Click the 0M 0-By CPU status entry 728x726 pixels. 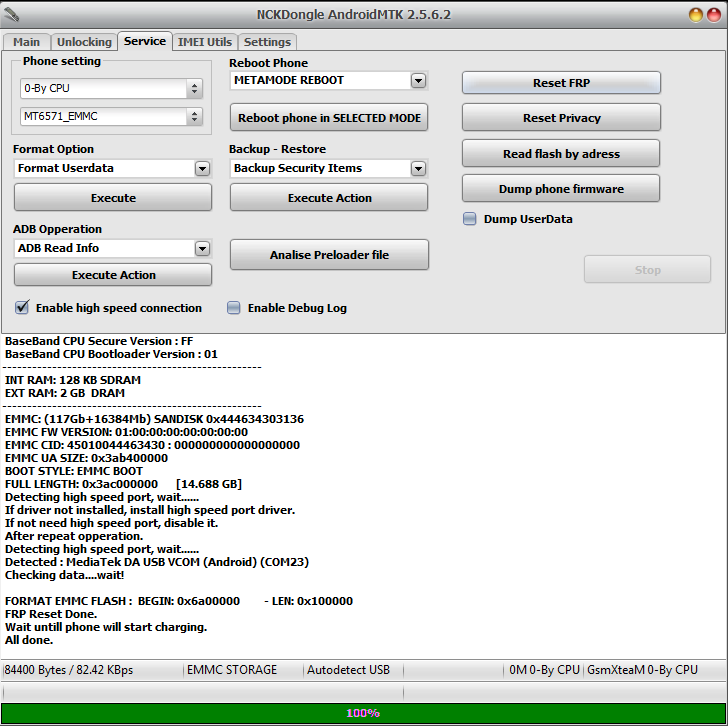(544, 670)
